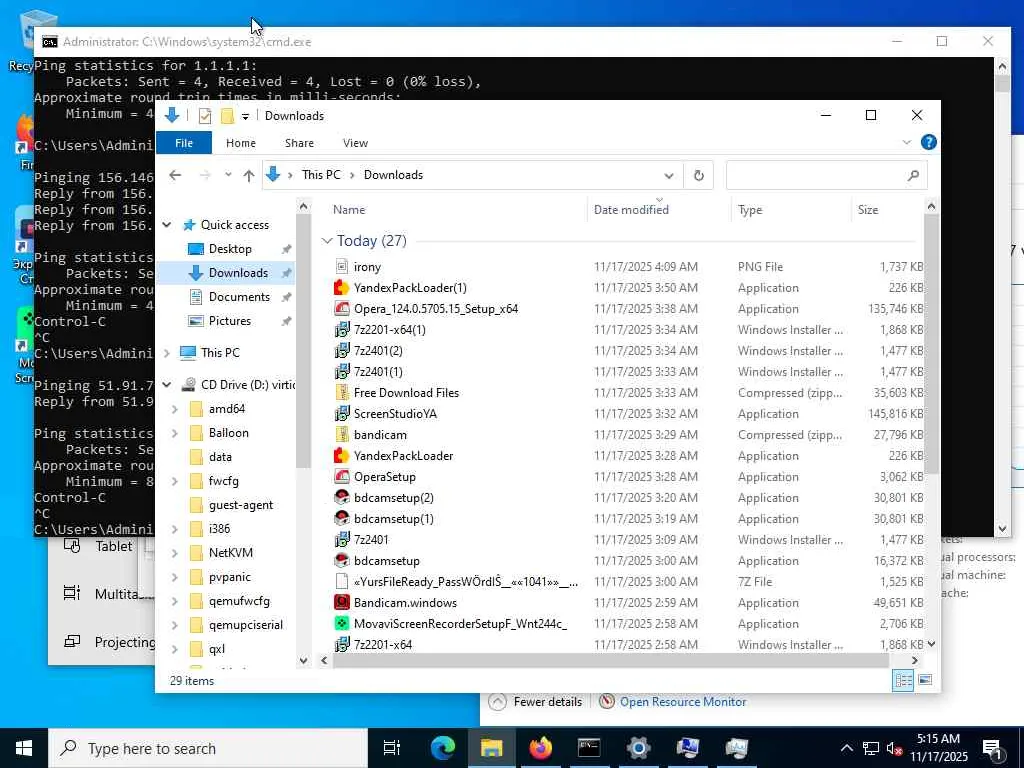
Task: Switch to large icons view button
Action: tap(925, 680)
